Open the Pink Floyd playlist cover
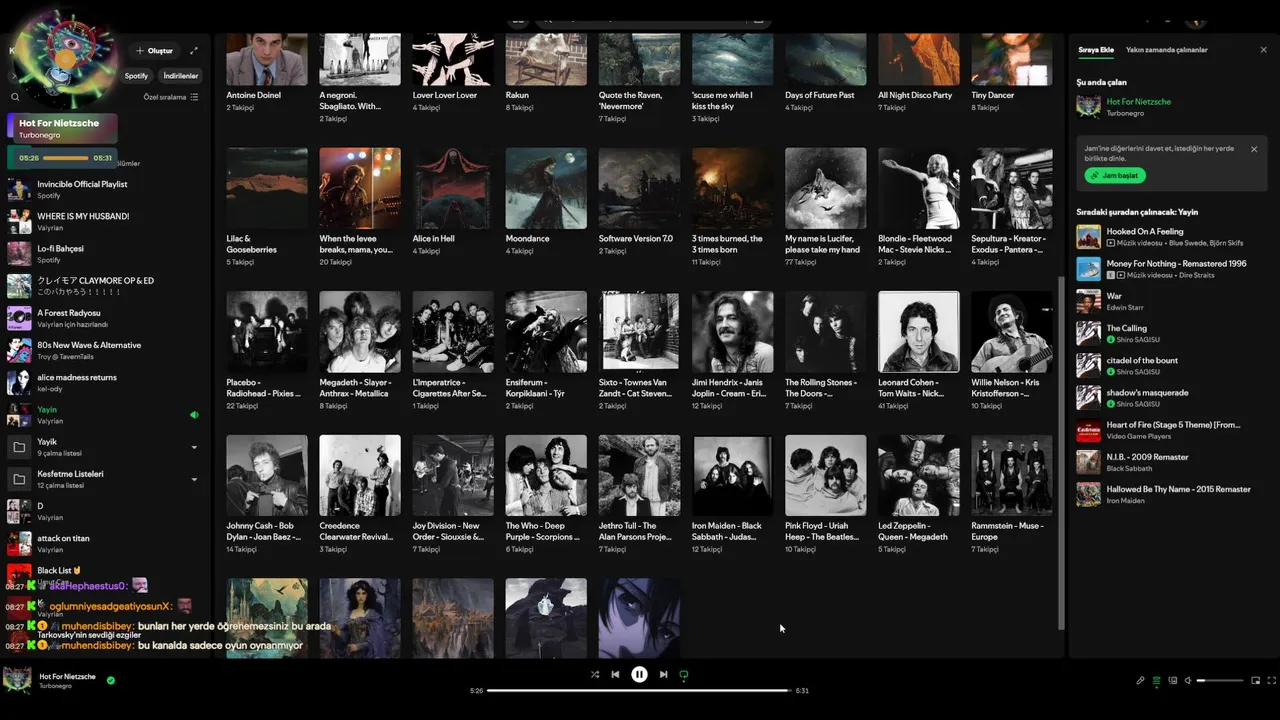1280x720 pixels. tap(825, 475)
